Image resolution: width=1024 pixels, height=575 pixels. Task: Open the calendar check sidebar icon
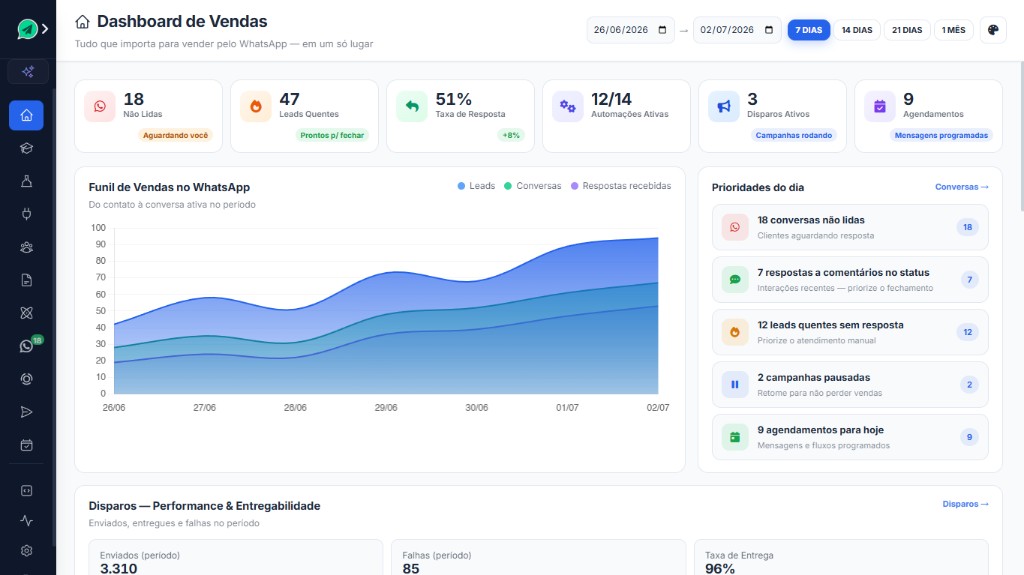tap(26, 445)
